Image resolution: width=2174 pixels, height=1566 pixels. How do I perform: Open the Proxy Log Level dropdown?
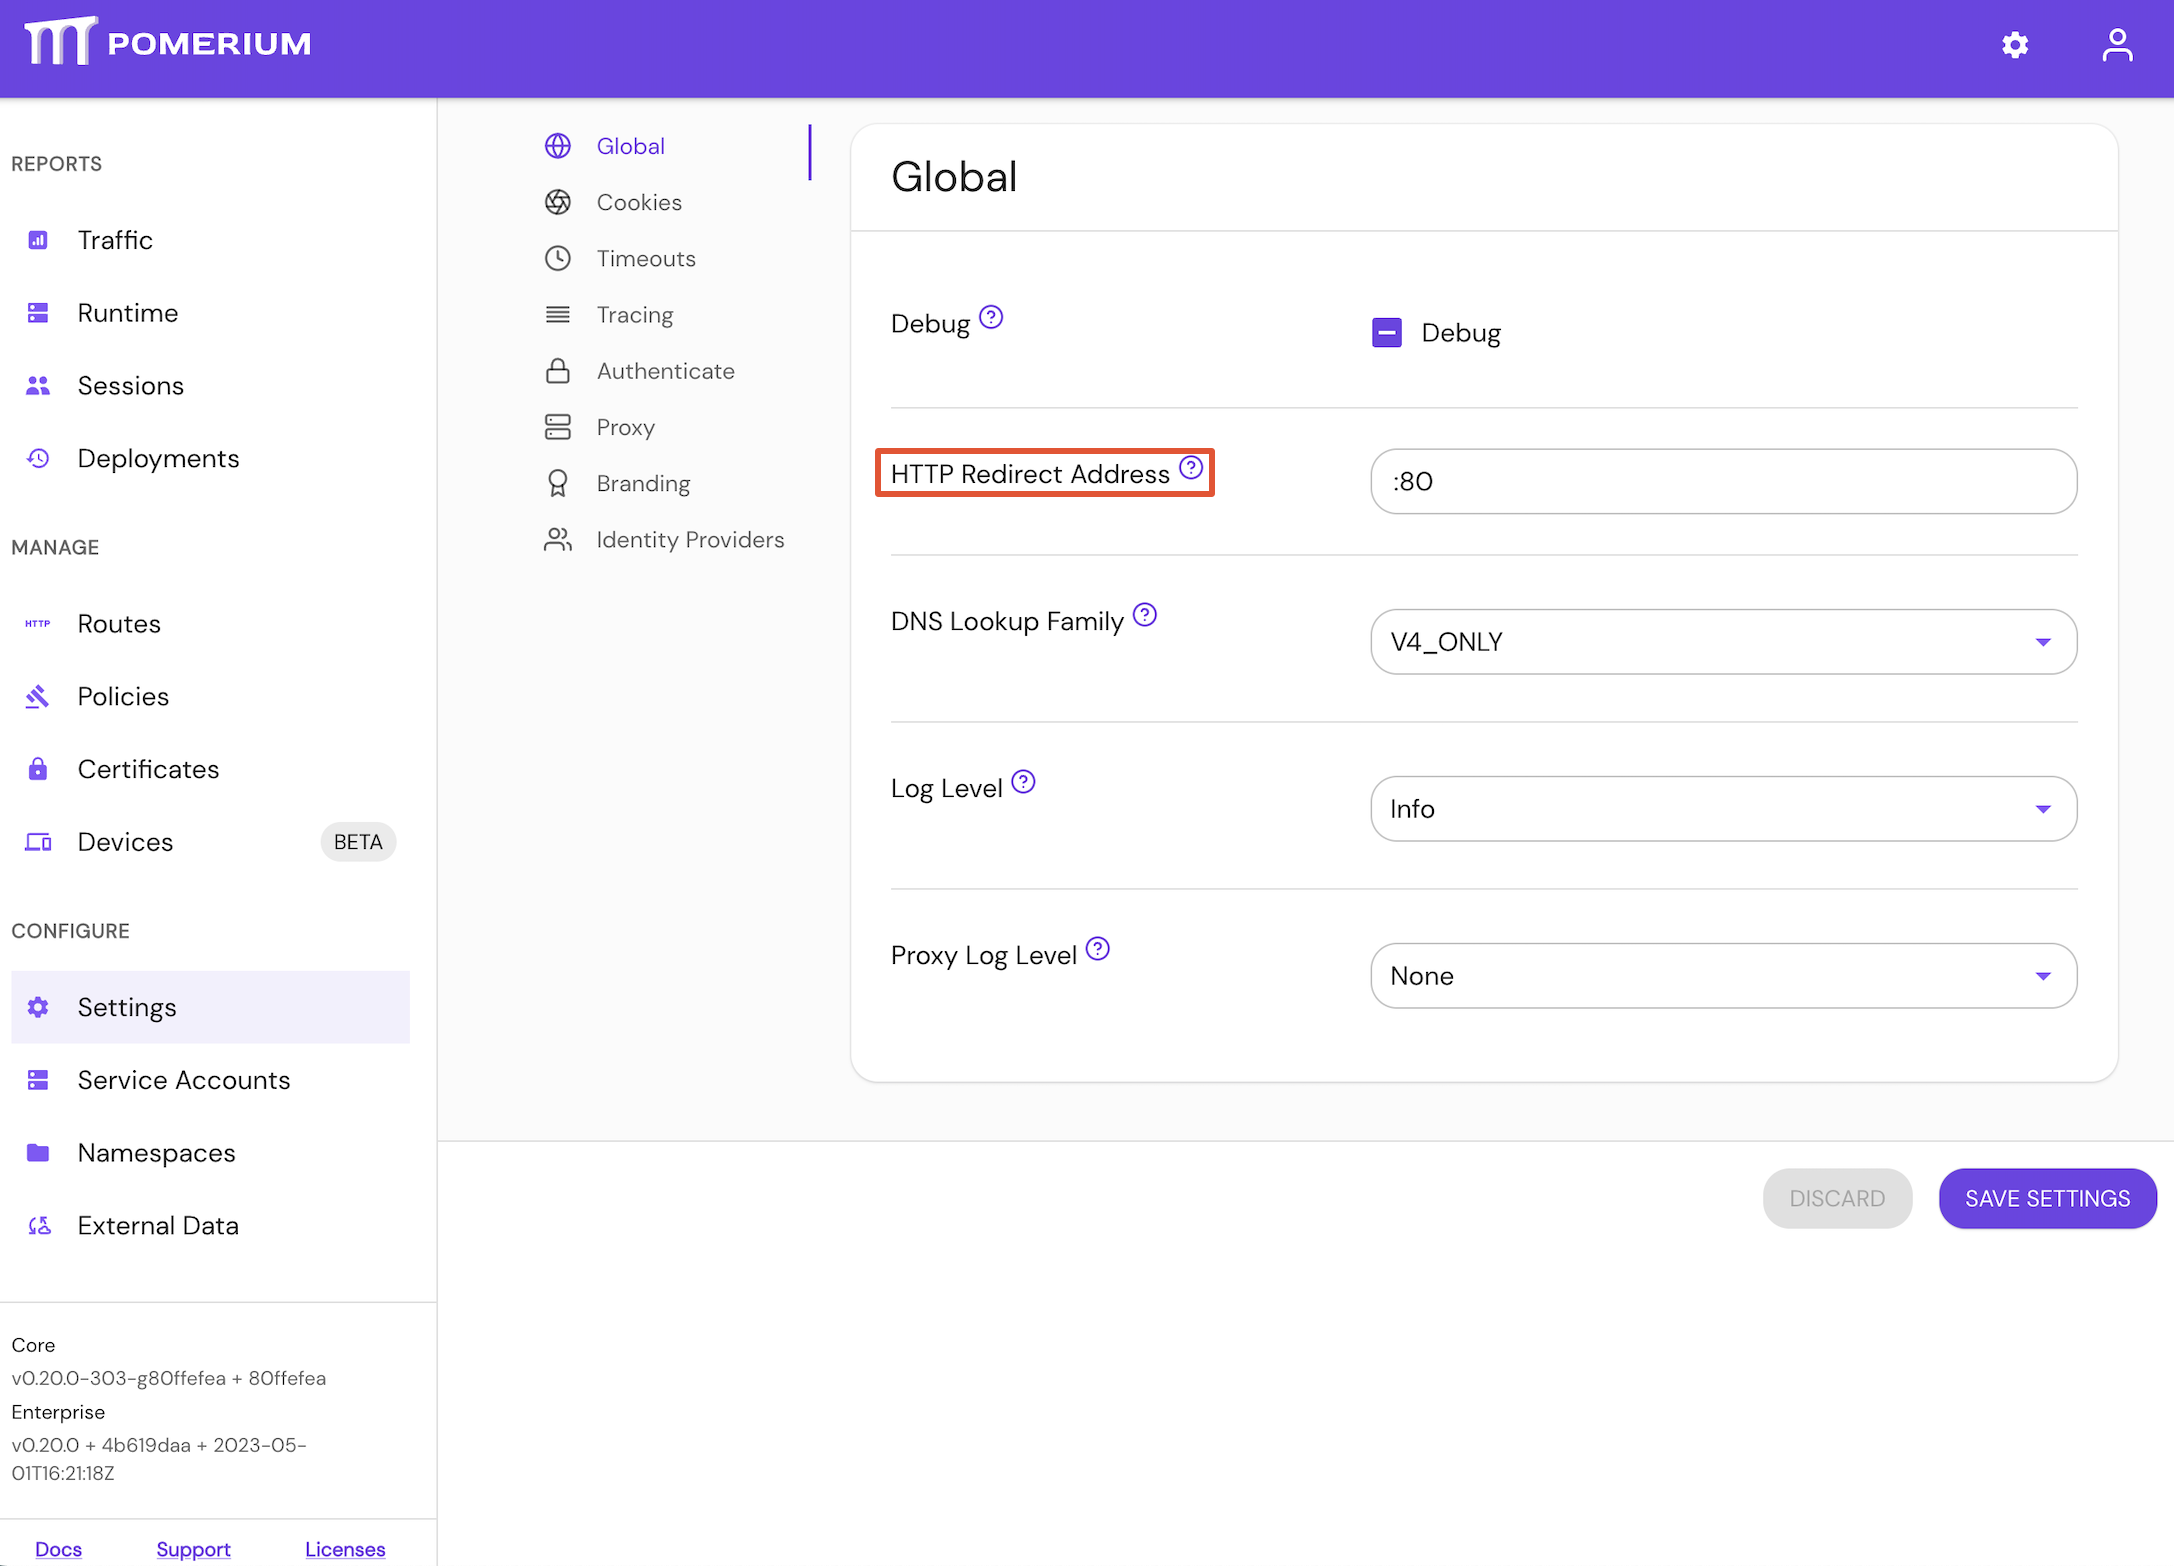(1722, 976)
